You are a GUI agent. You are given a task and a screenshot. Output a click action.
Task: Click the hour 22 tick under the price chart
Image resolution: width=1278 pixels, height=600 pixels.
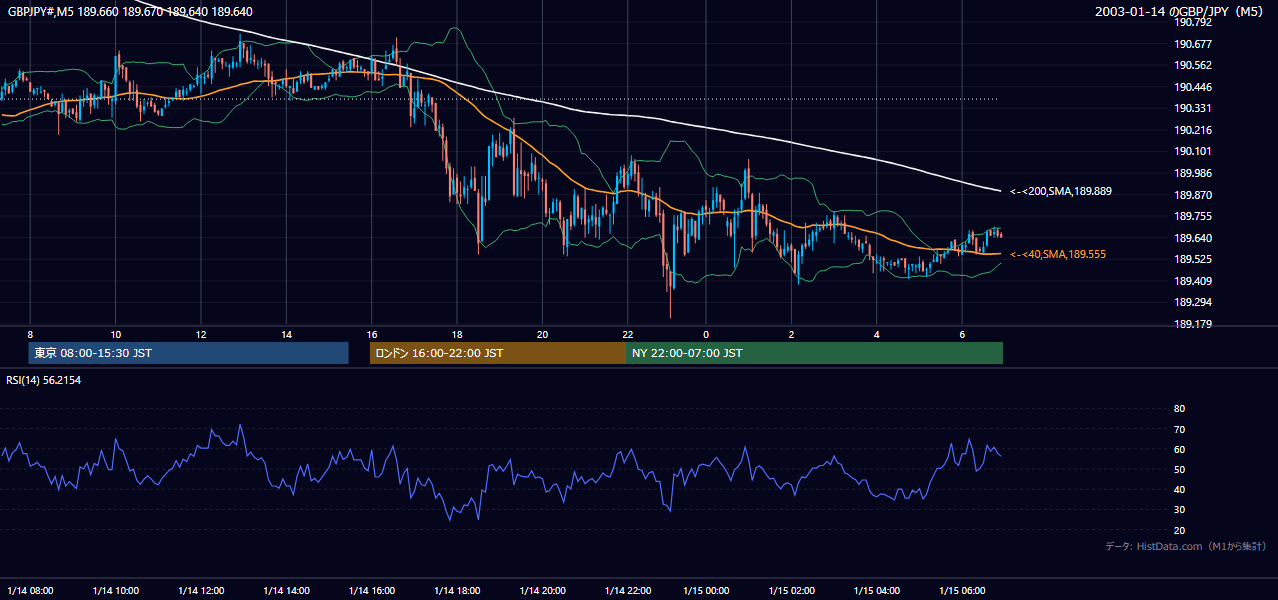click(628, 334)
